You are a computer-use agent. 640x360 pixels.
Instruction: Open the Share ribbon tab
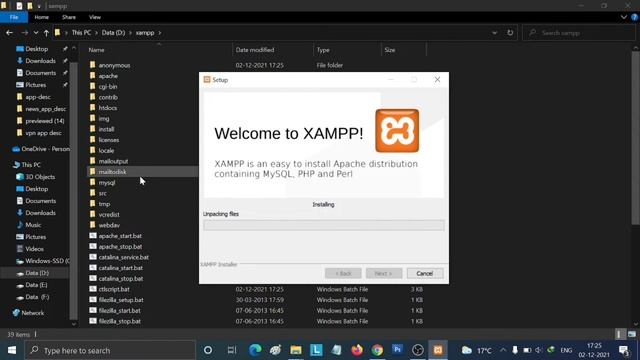tap(69, 17)
